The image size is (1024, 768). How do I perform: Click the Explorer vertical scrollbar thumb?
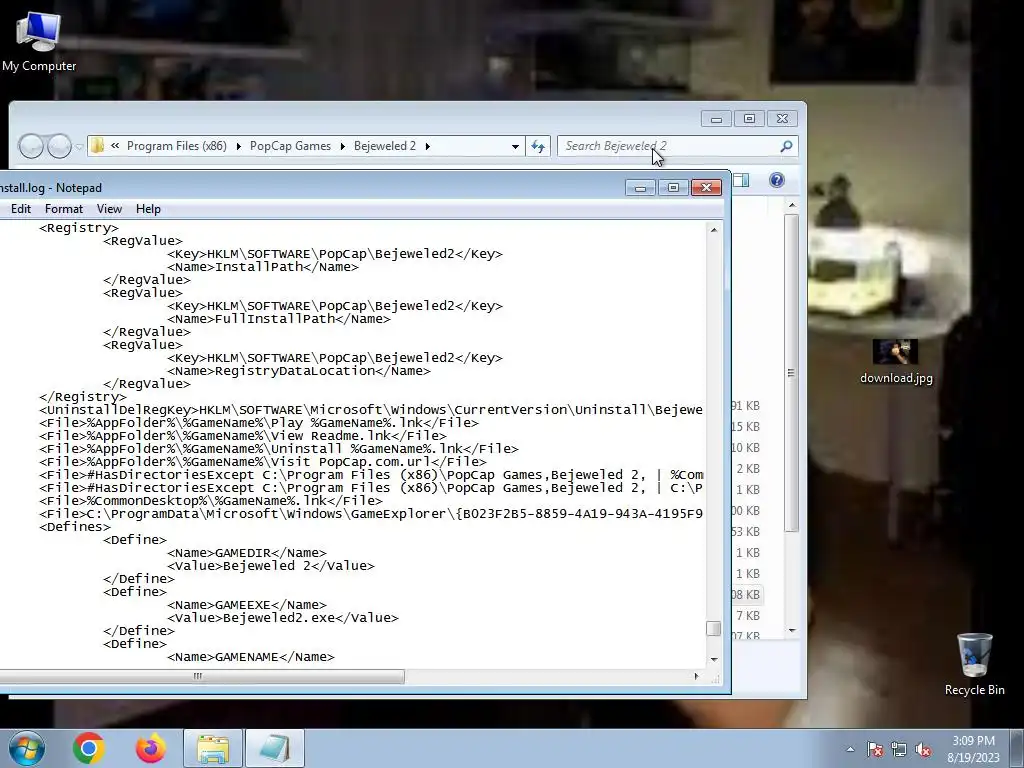(x=792, y=372)
